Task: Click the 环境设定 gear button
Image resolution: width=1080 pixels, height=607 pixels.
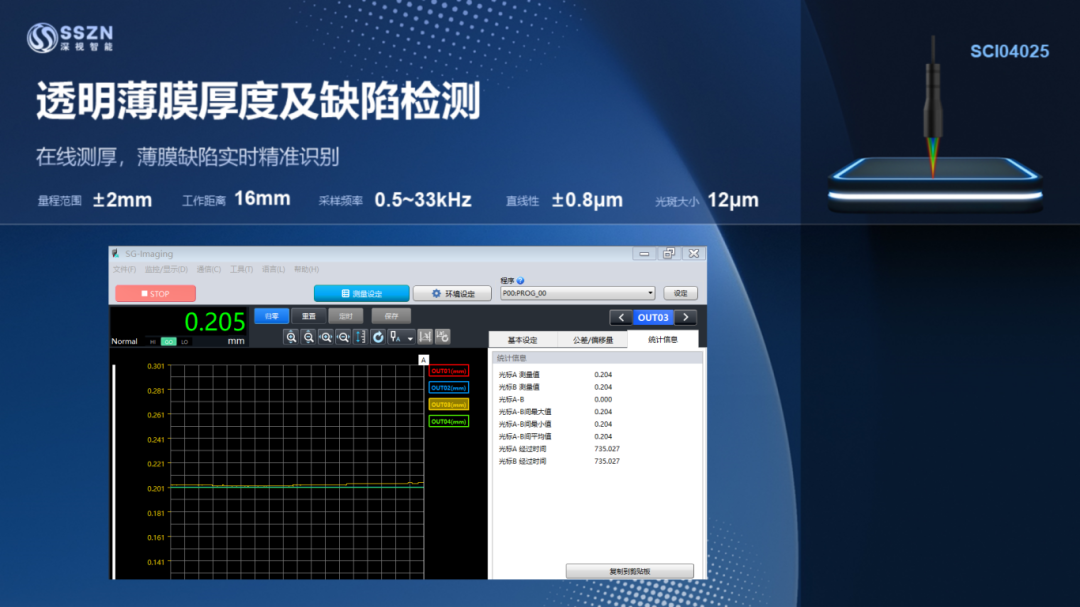Action: point(453,294)
